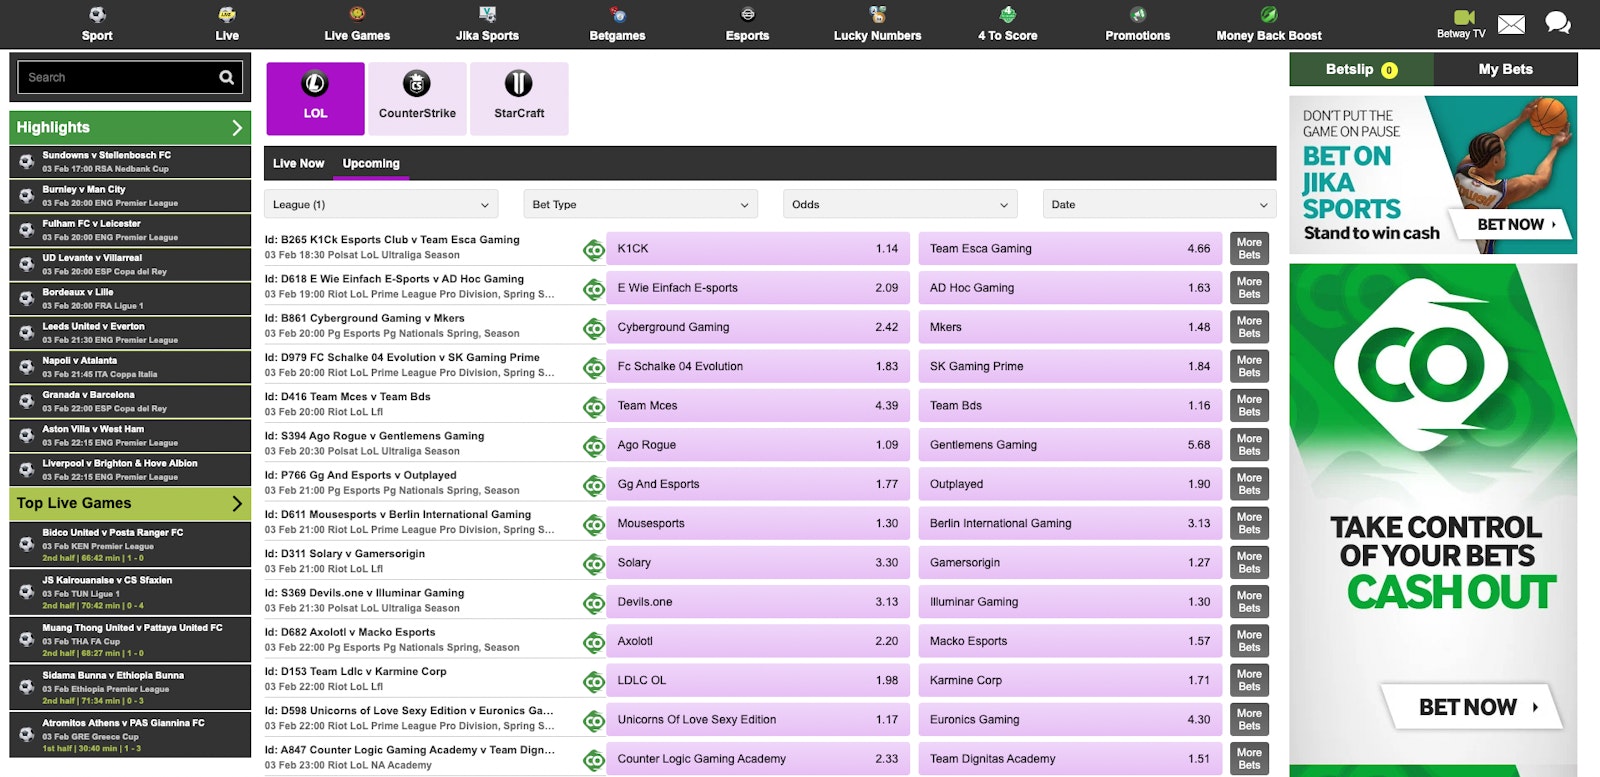This screenshot has height=777, width=1600.
Task: Click into the Search input field
Action: pos(115,77)
